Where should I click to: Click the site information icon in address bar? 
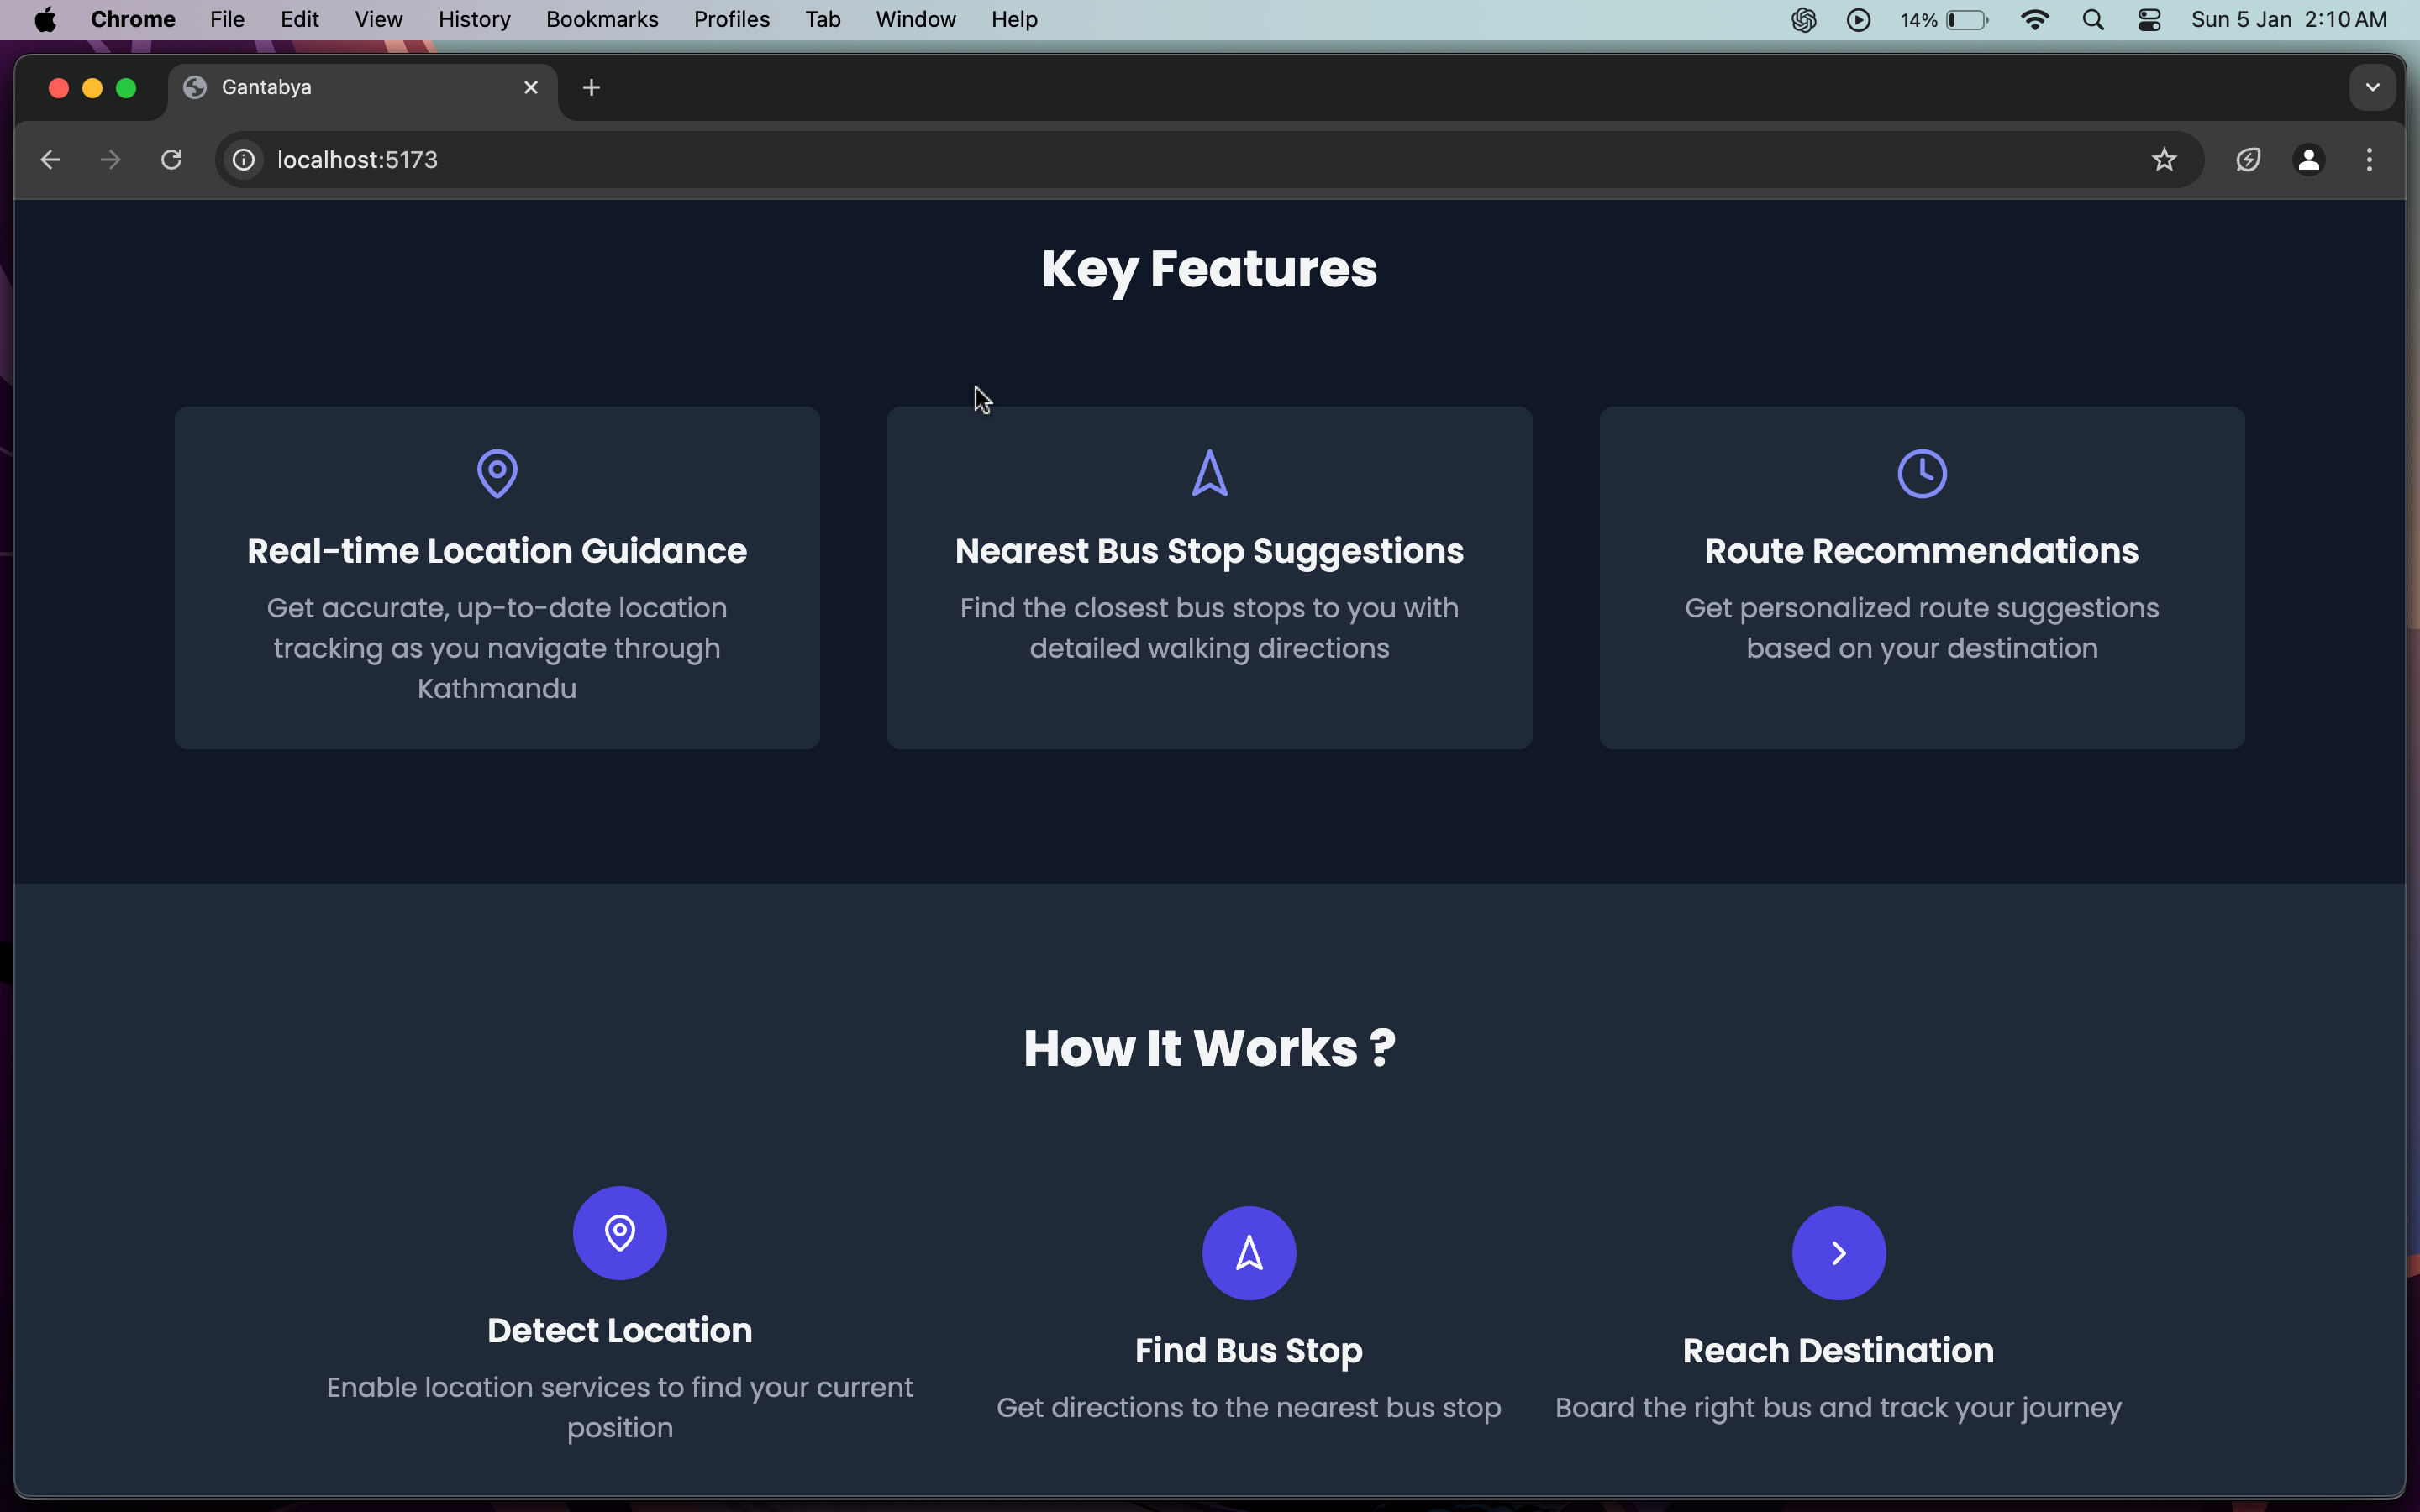tap(243, 160)
